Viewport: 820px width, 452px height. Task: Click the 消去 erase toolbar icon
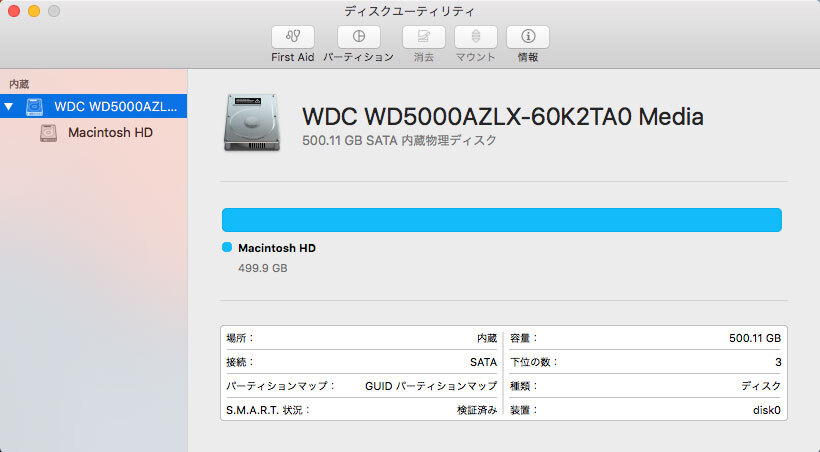pyautogui.click(x=424, y=37)
